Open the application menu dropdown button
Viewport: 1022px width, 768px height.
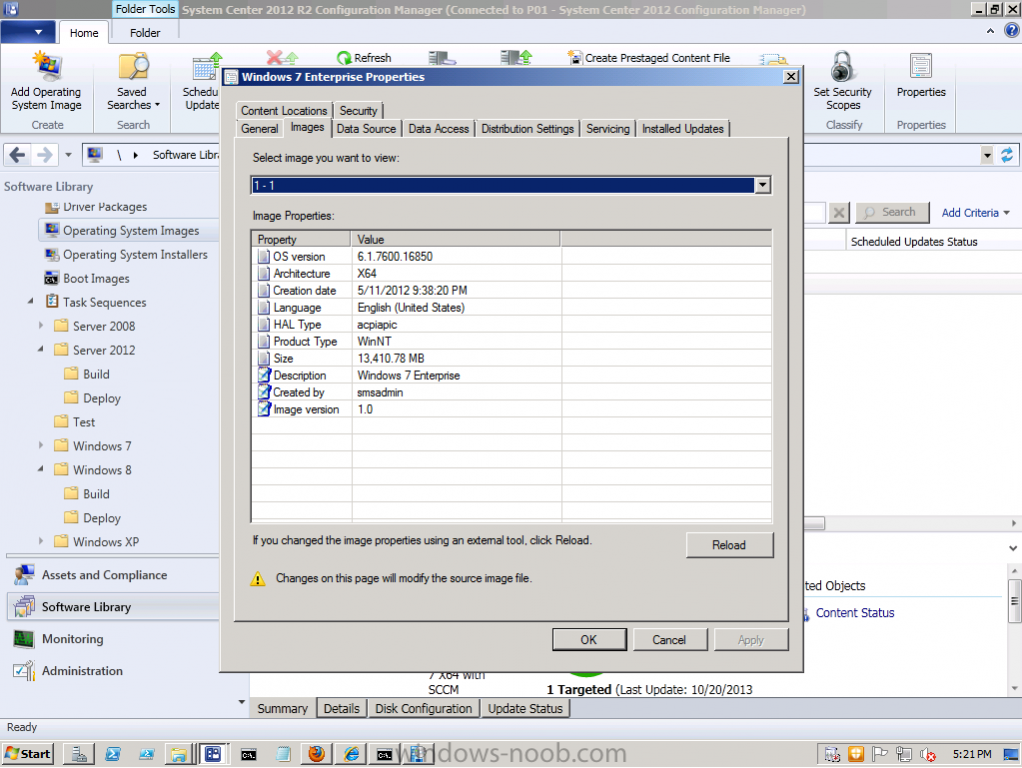click(27, 31)
